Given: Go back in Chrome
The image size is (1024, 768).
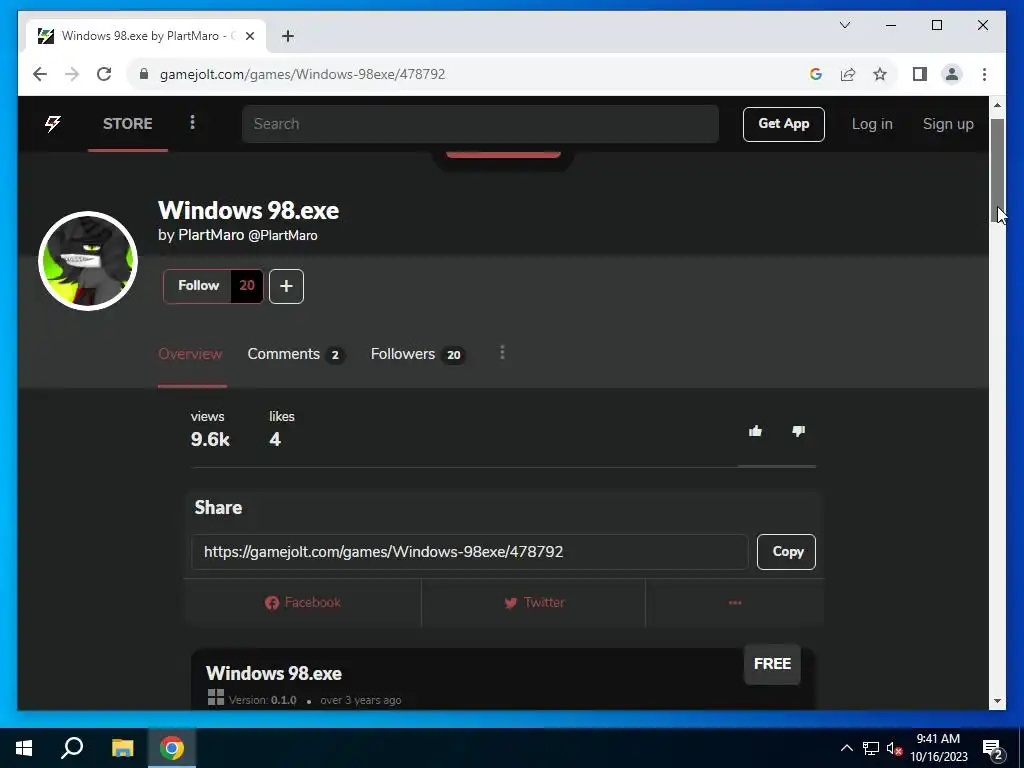Looking at the screenshot, I should [40, 74].
